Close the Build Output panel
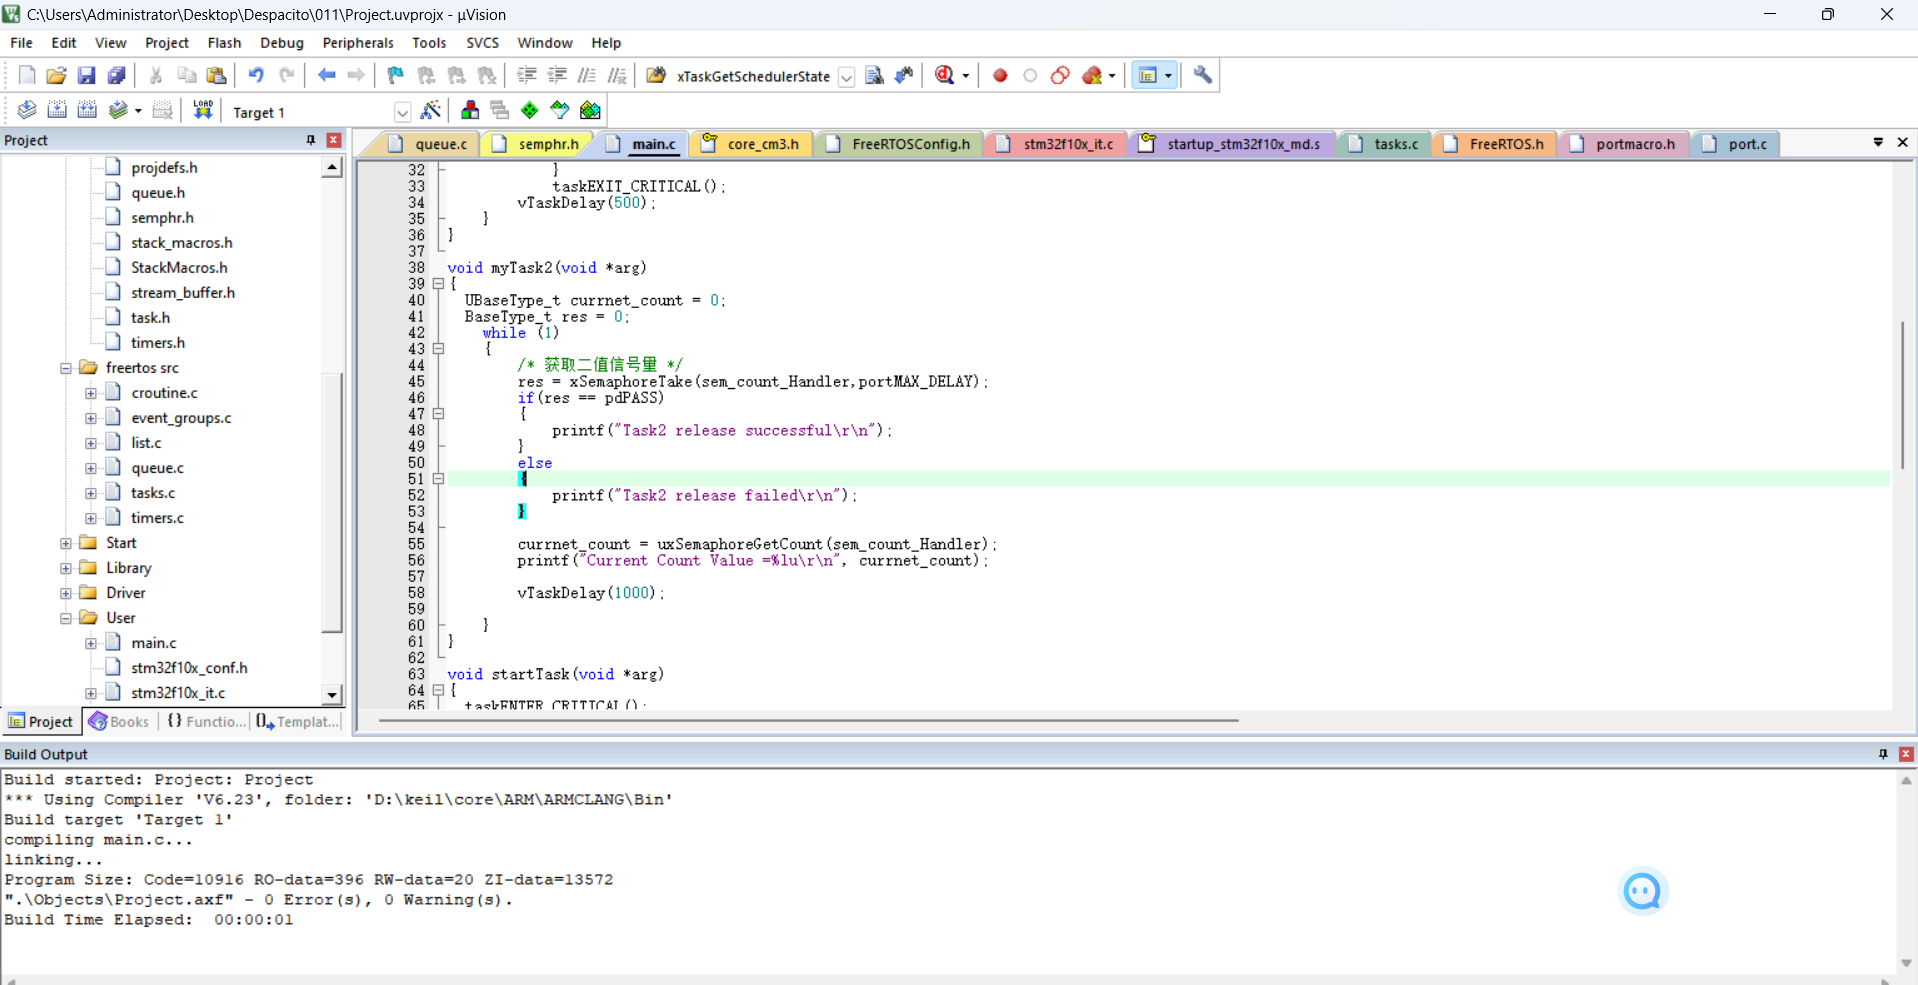1918x985 pixels. (1906, 754)
